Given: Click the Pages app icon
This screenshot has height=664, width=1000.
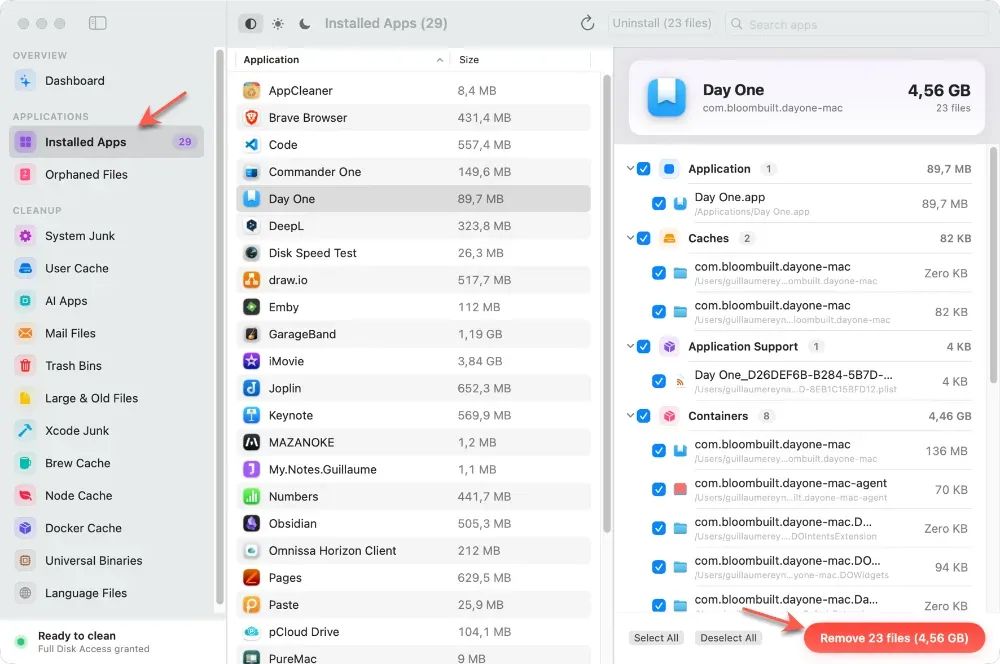Looking at the screenshot, I should coord(251,577).
